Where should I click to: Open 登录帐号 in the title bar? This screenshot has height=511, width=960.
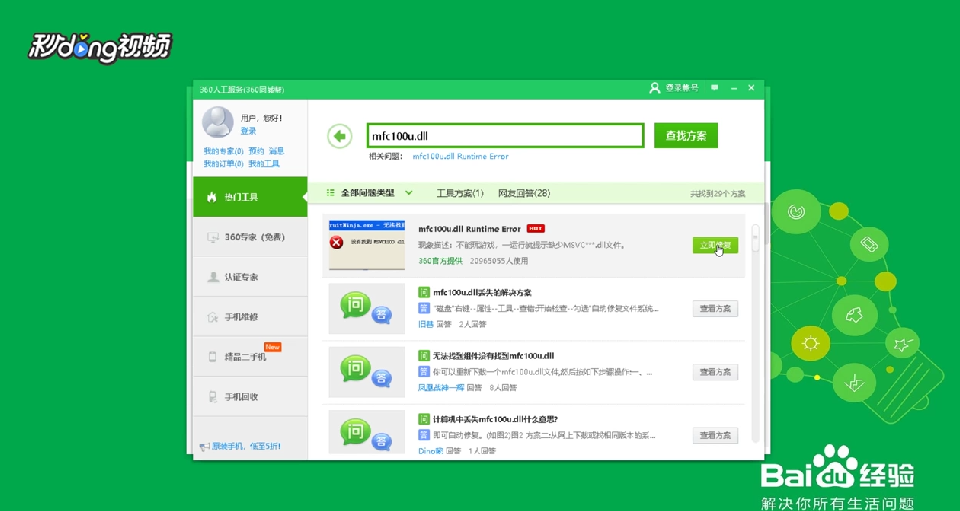tap(674, 88)
